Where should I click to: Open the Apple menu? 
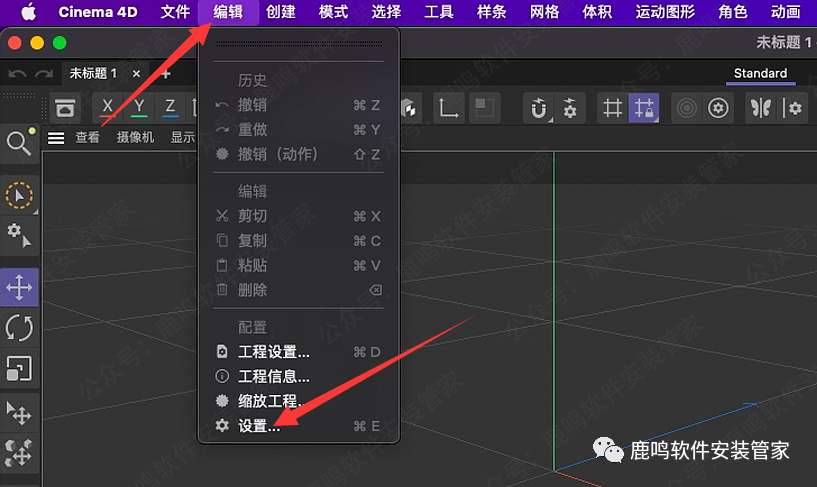29,11
